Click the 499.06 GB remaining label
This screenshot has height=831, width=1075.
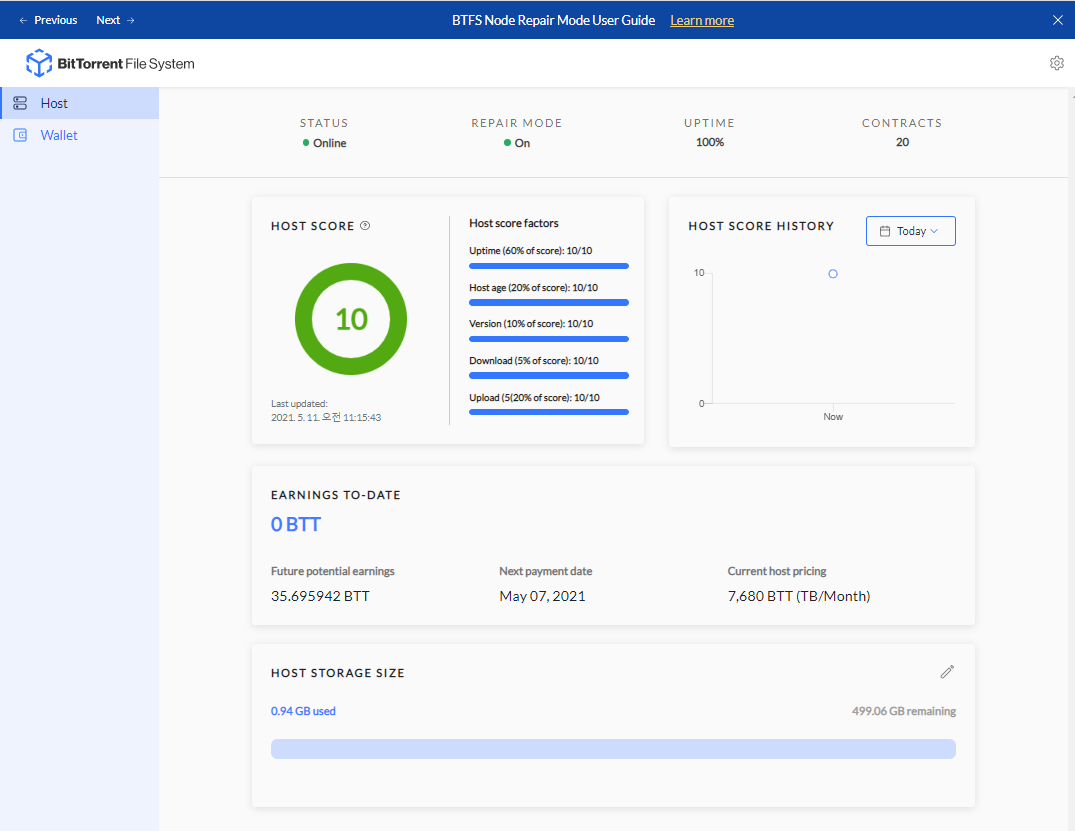[x=904, y=711]
